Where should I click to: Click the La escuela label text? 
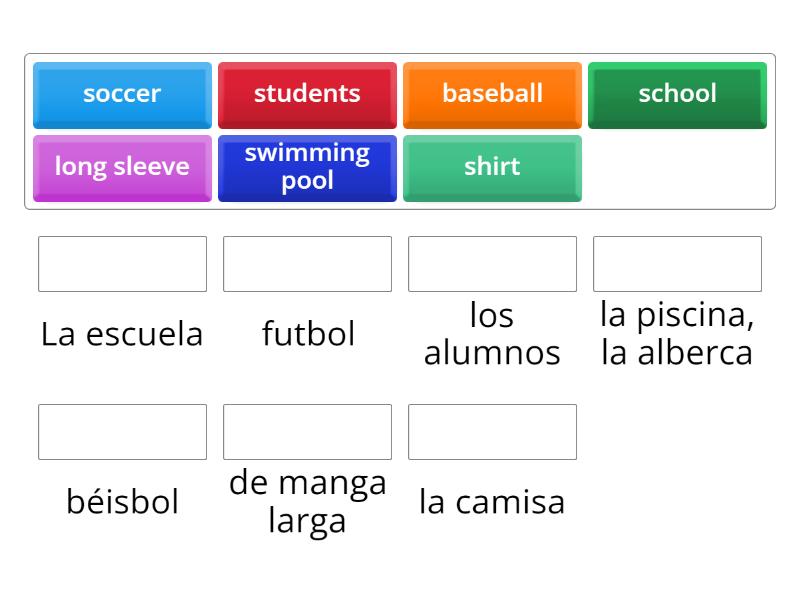(x=121, y=334)
